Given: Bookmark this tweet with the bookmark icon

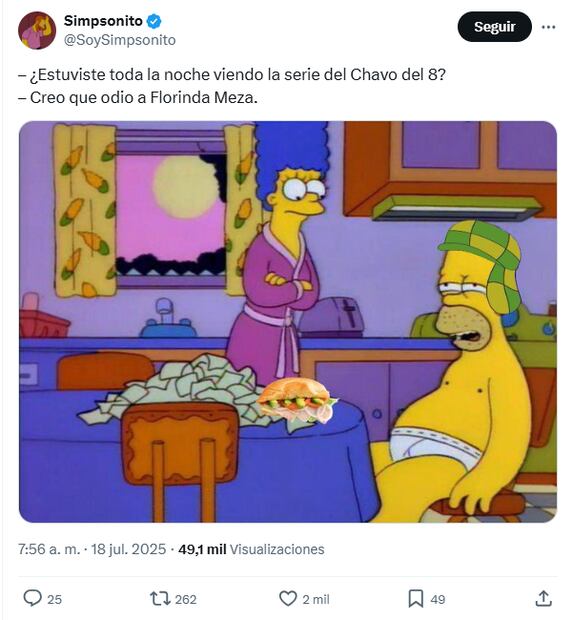Looking at the screenshot, I should pyautogui.click(x=416, y=599).
